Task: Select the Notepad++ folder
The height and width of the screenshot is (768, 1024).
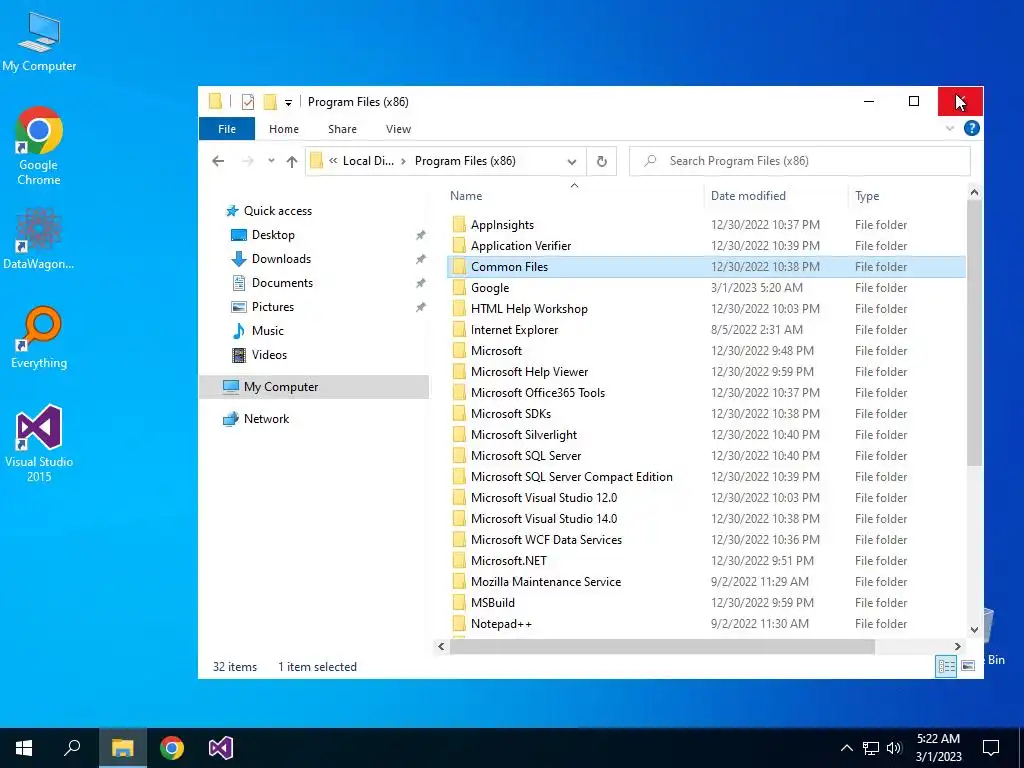Action: click(x=706, y=624)
